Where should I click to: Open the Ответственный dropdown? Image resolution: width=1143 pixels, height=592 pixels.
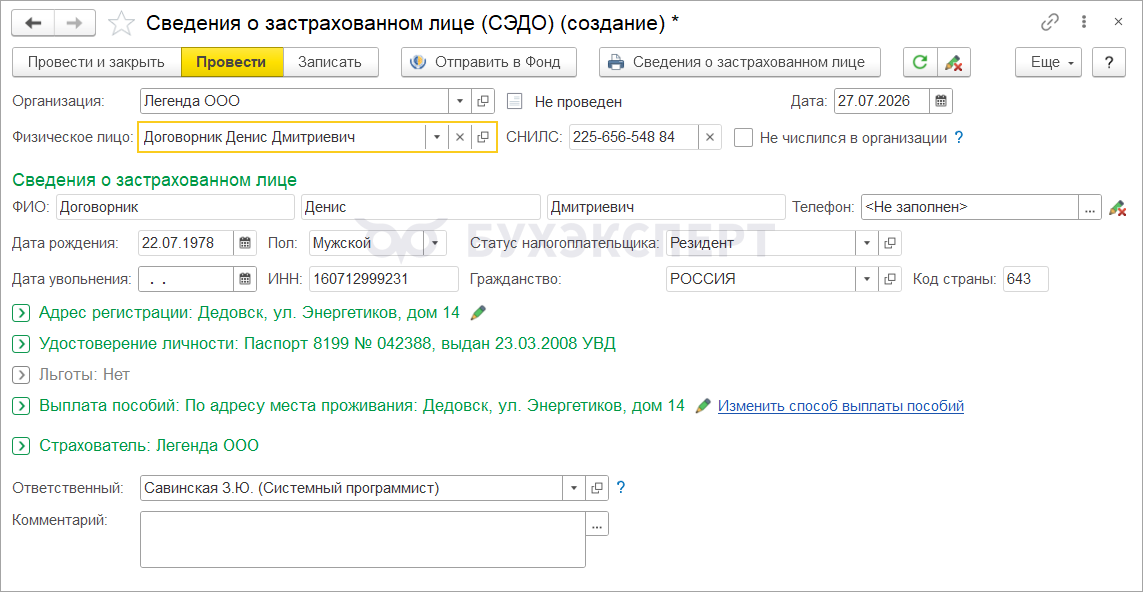574,487
